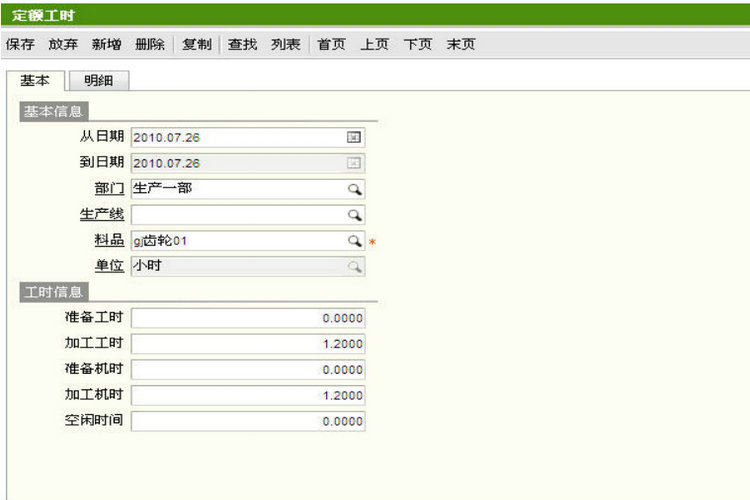Screen dimensions: 750x500
Task: Add a new record with 新增
Action: 106,44
